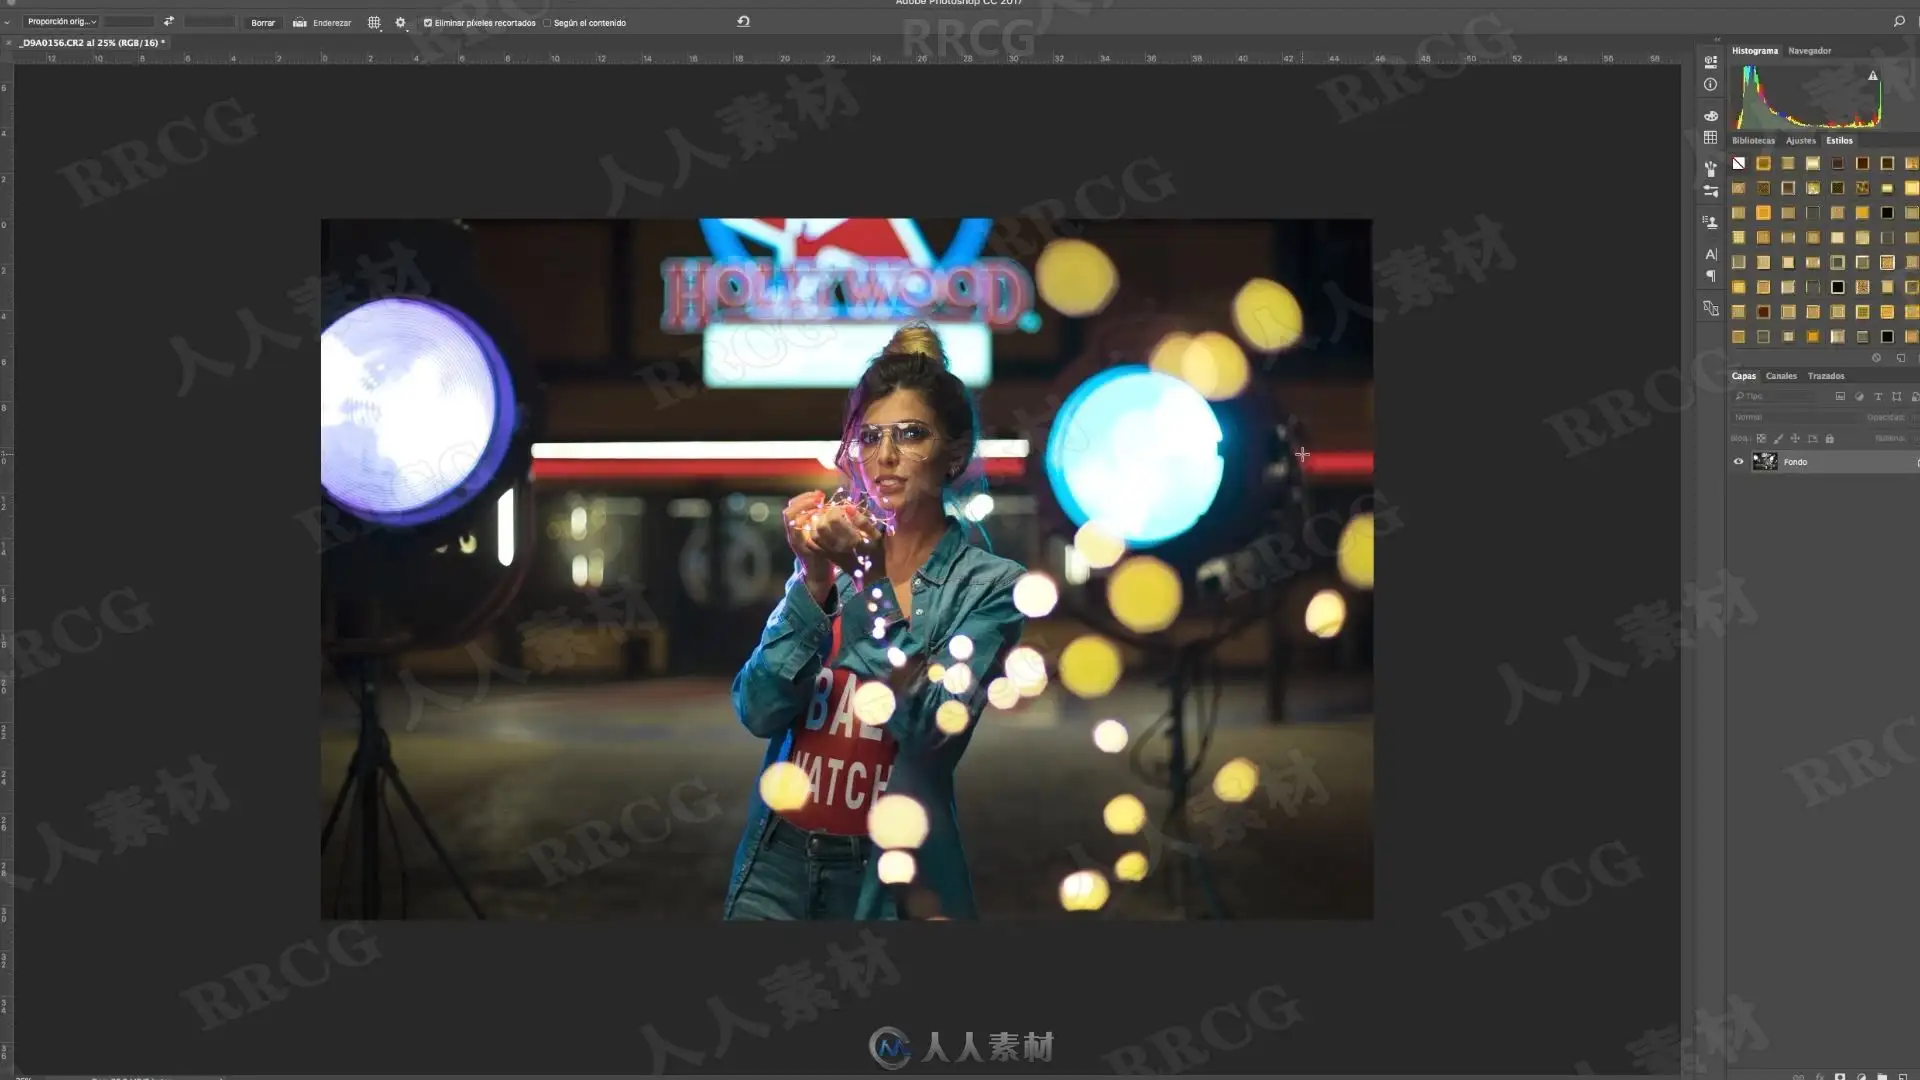The width and height of the screenshot is (1920, 1080).
Task: Click the Enderezar straighten tool icon
Action: [299, 22]
